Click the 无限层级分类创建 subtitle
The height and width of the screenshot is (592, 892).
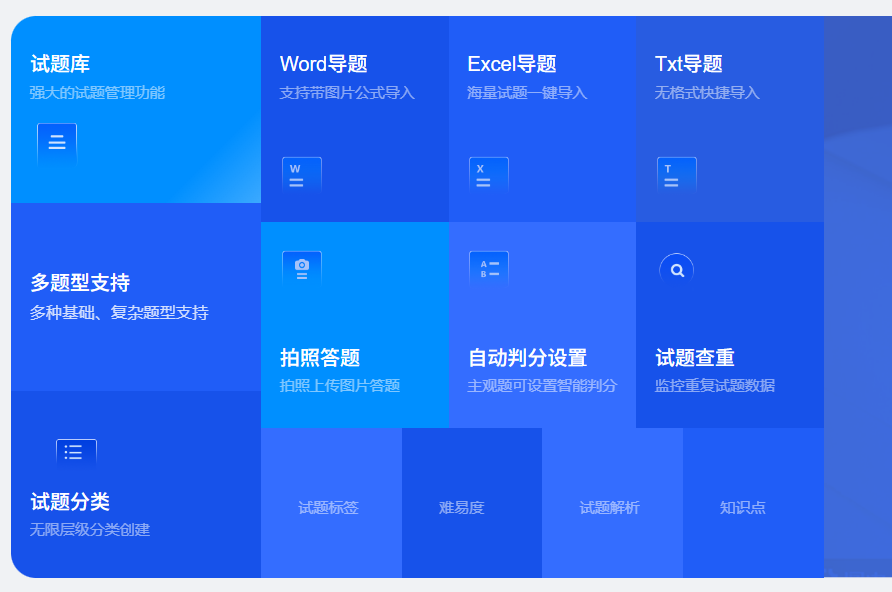coord(89,529)
